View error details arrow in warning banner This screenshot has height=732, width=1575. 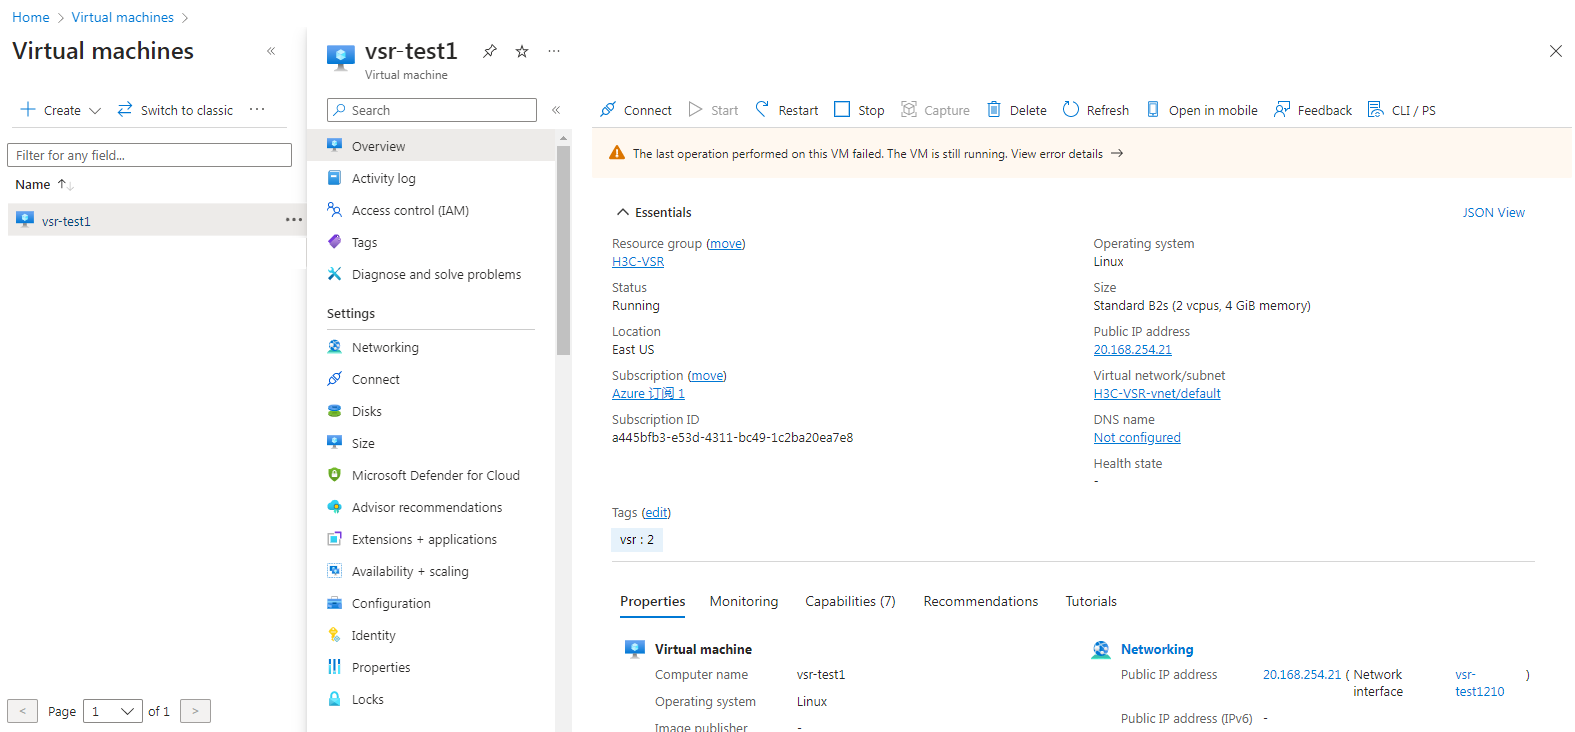point(1117,153)
